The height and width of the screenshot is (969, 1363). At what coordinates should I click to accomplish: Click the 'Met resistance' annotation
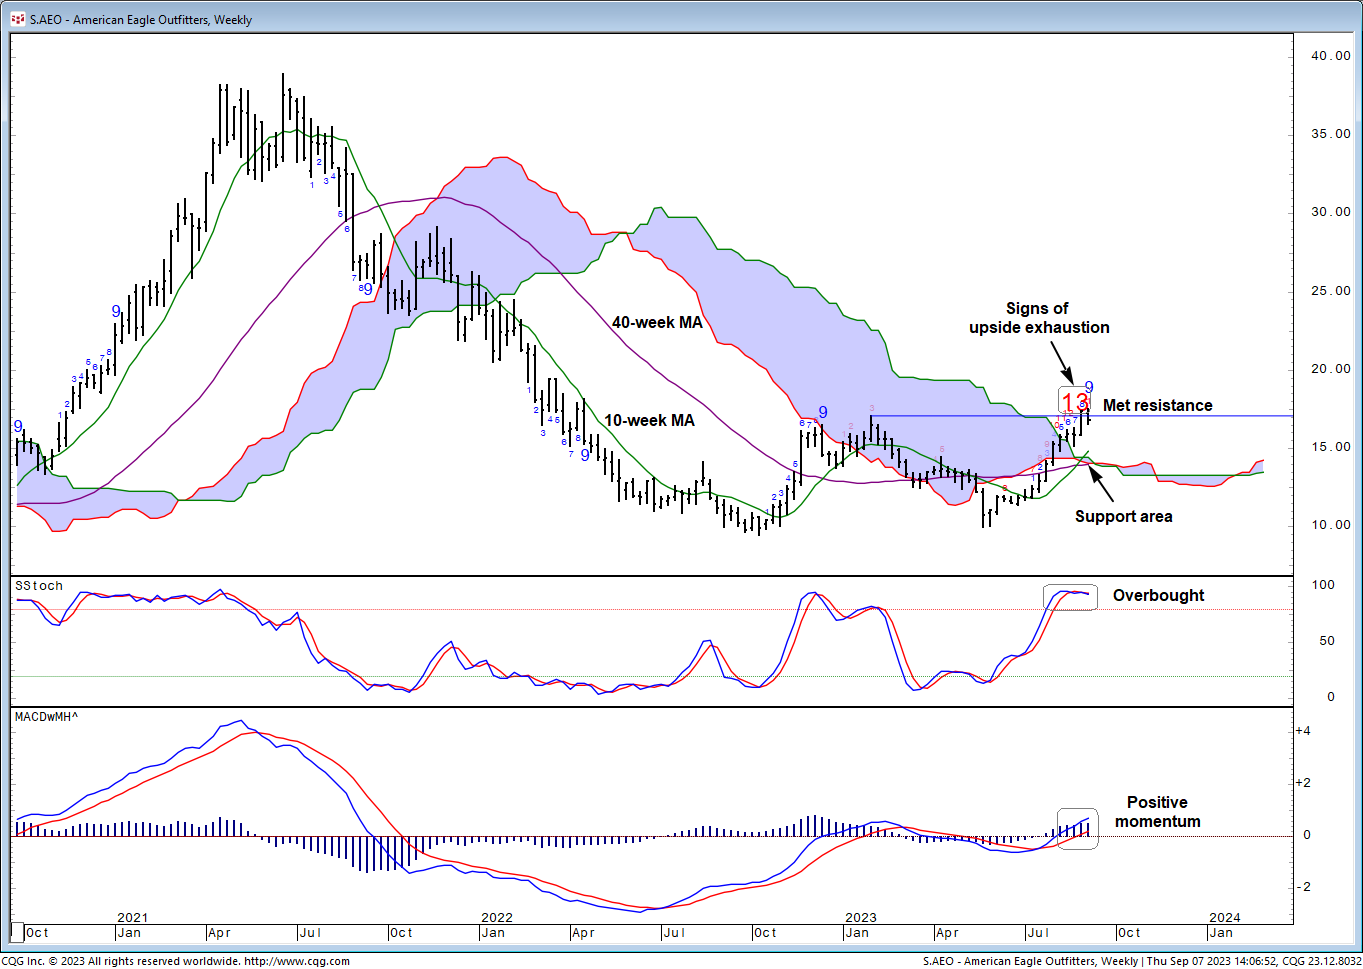pos(1157,405)
